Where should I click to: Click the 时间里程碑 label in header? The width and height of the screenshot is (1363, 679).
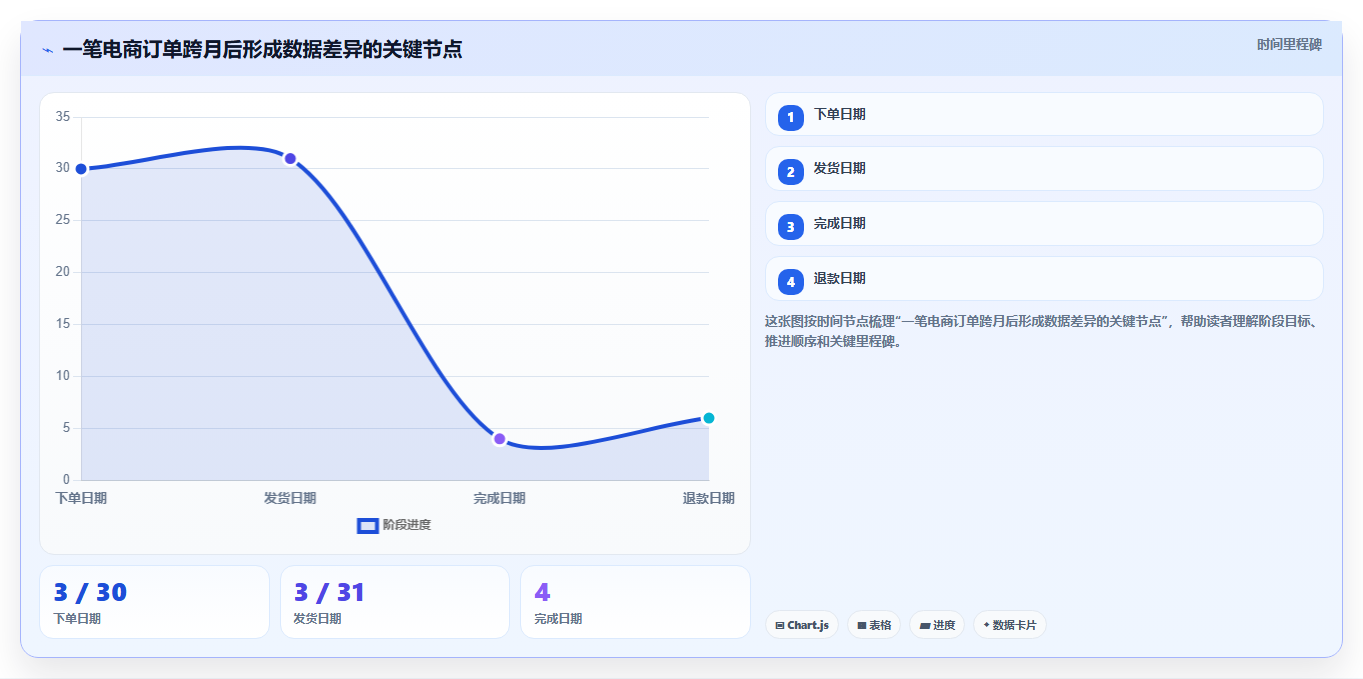coord(1290,44)
